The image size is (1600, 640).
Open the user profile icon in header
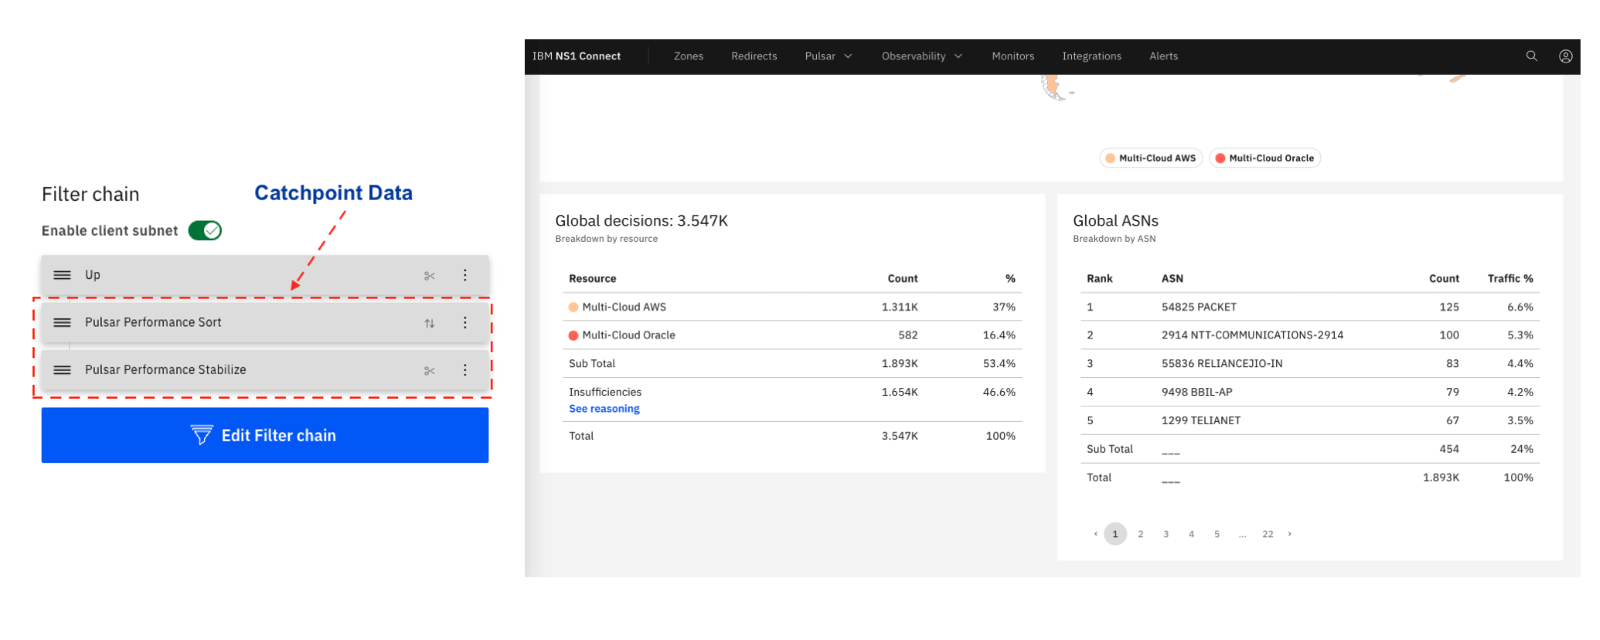tap(1566, 56)
